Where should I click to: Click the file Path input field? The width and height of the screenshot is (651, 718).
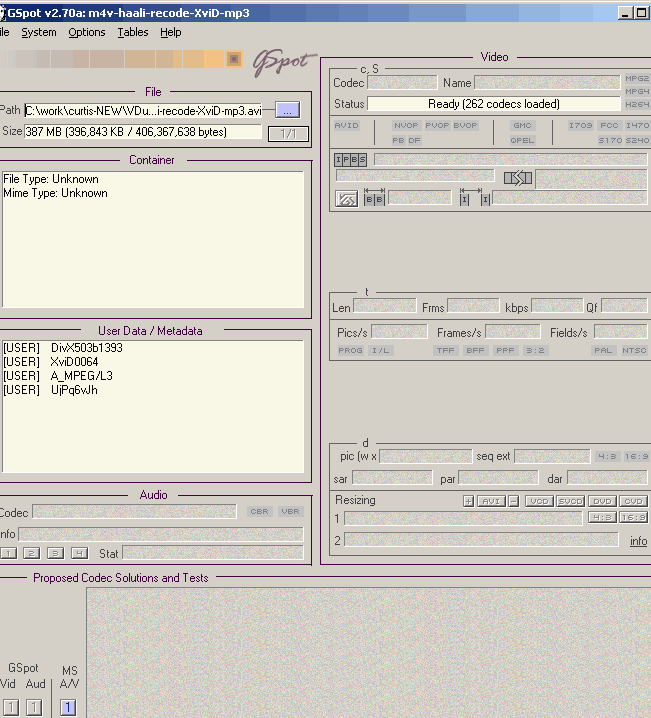click(143, 111)
